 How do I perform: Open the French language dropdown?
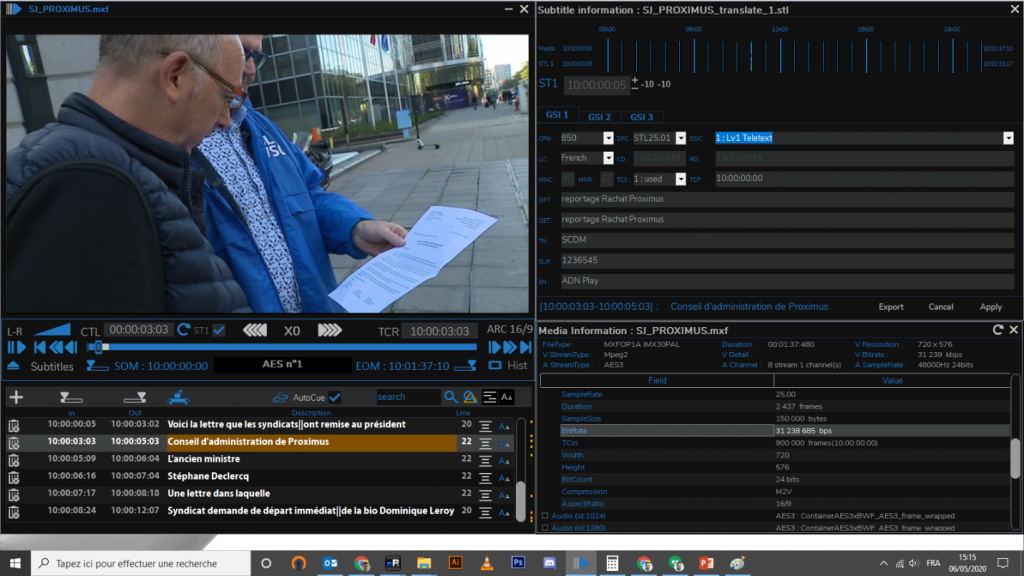coord(608,158)
